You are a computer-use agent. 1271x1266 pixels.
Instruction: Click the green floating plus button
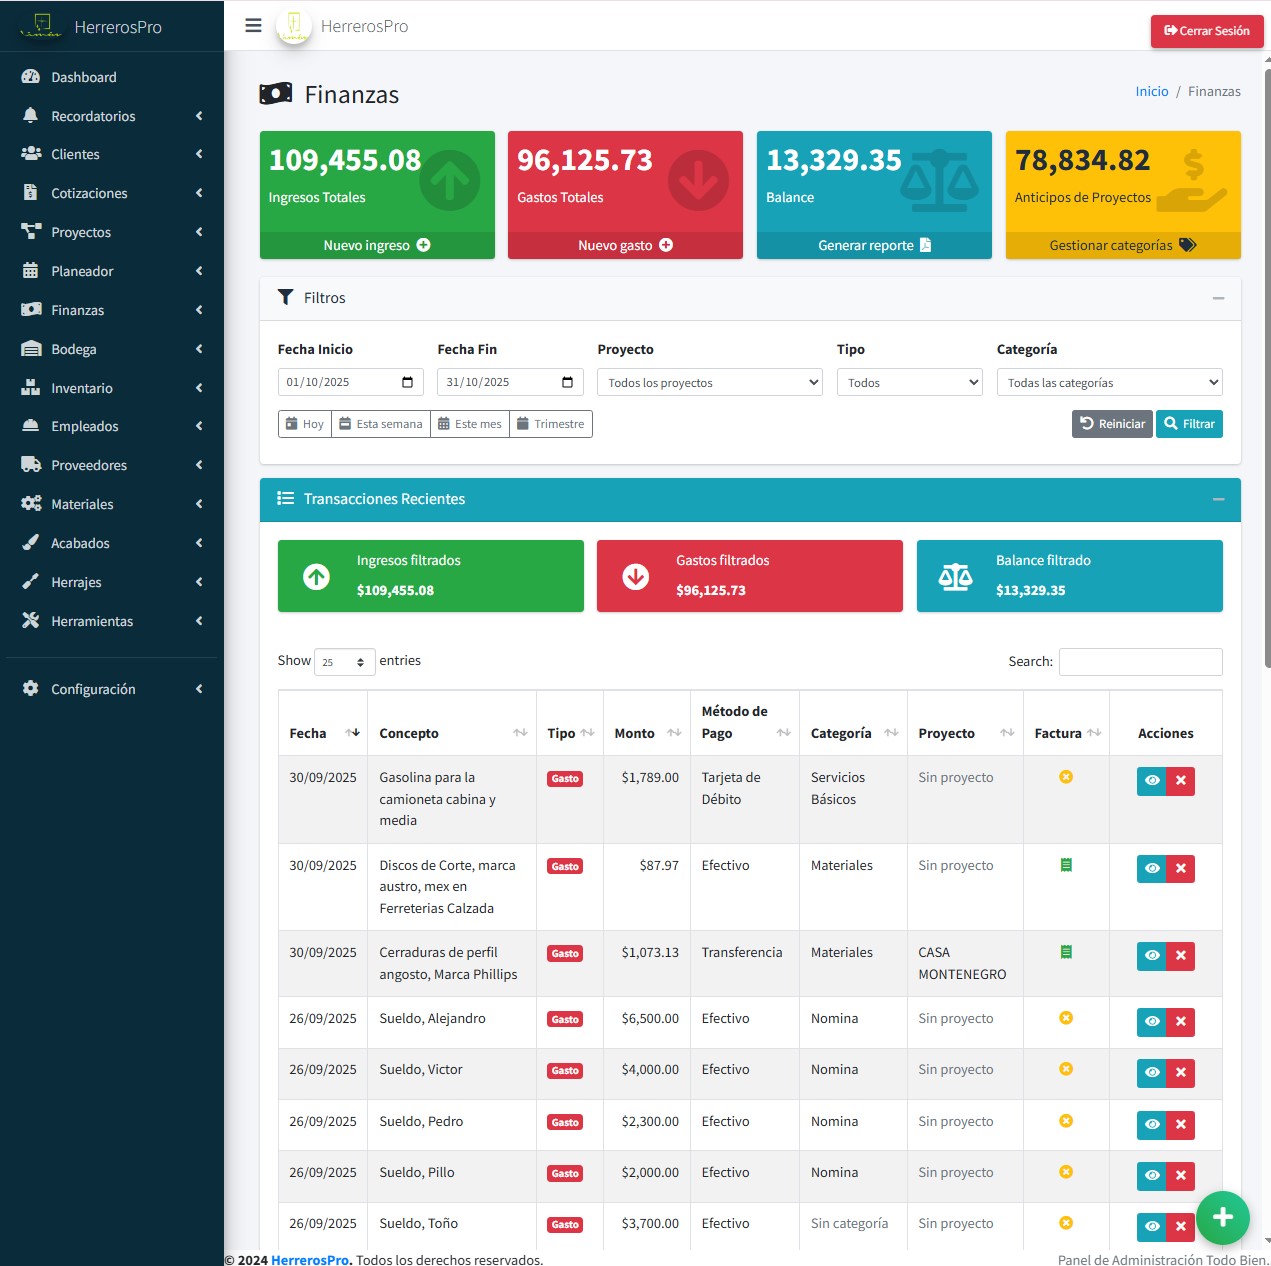click(1222, 1217)
